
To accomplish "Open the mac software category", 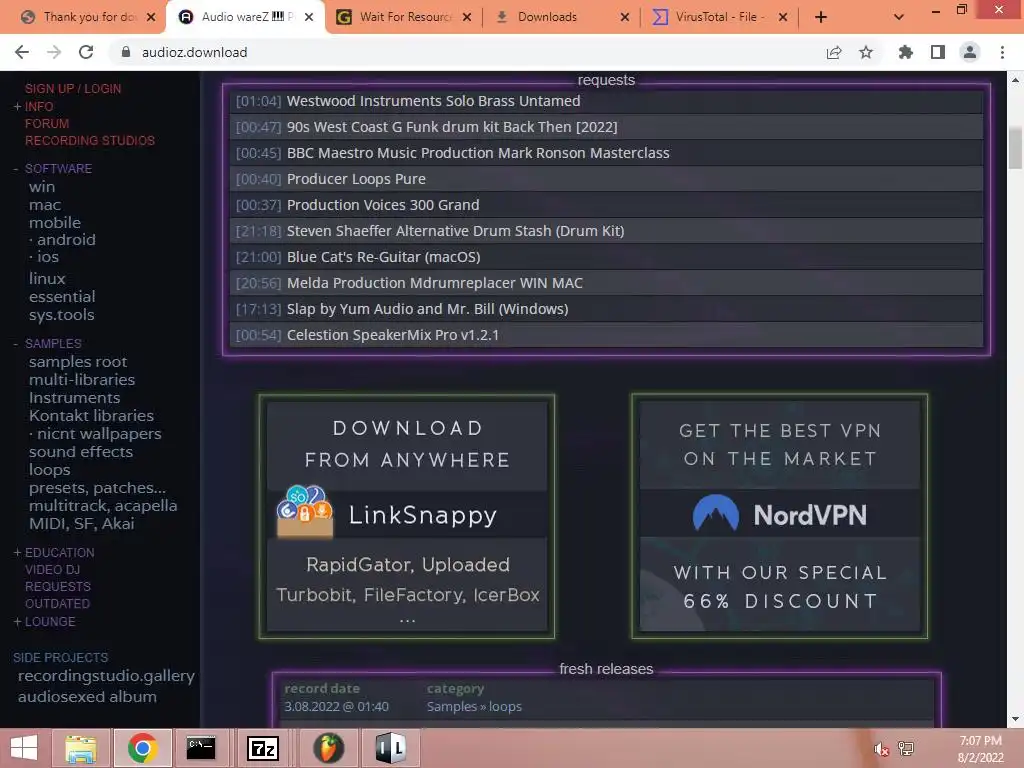I will 45,205.
